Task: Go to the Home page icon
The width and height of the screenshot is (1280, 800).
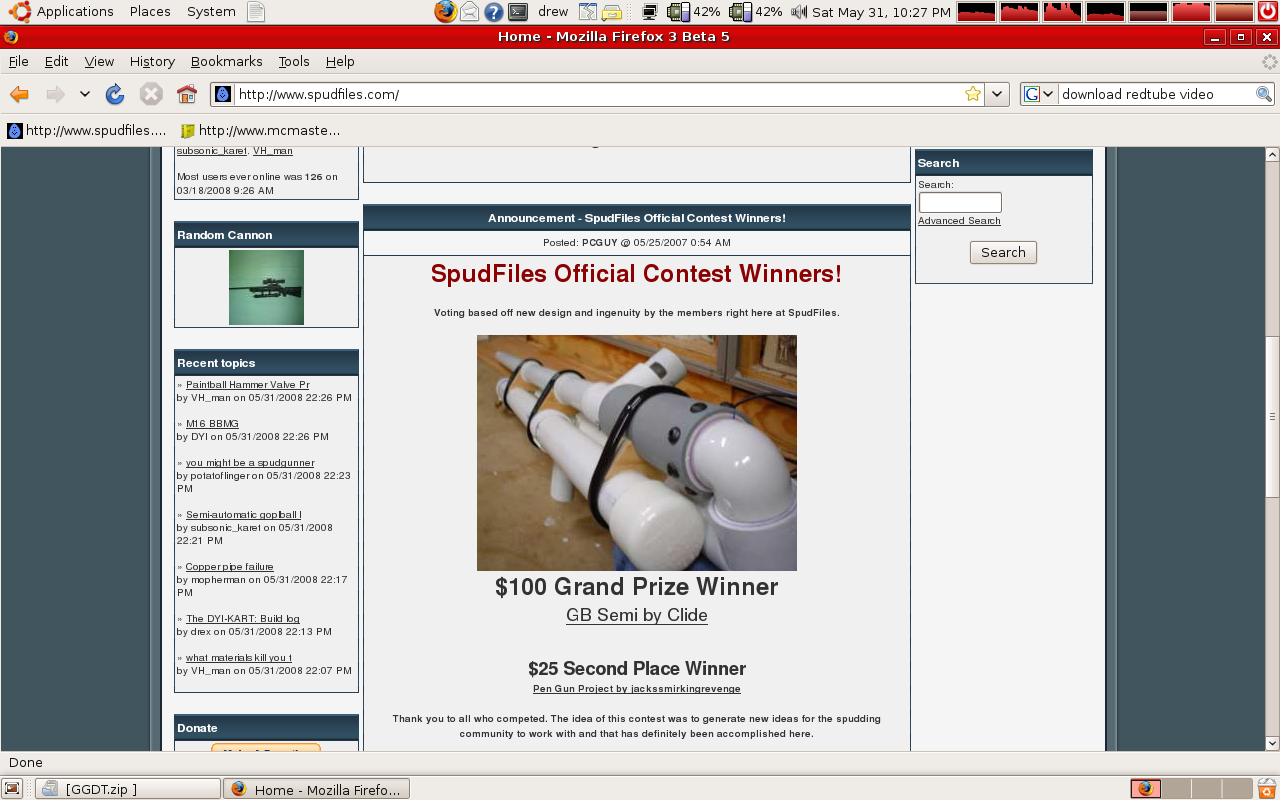Action: pos(187,94)
